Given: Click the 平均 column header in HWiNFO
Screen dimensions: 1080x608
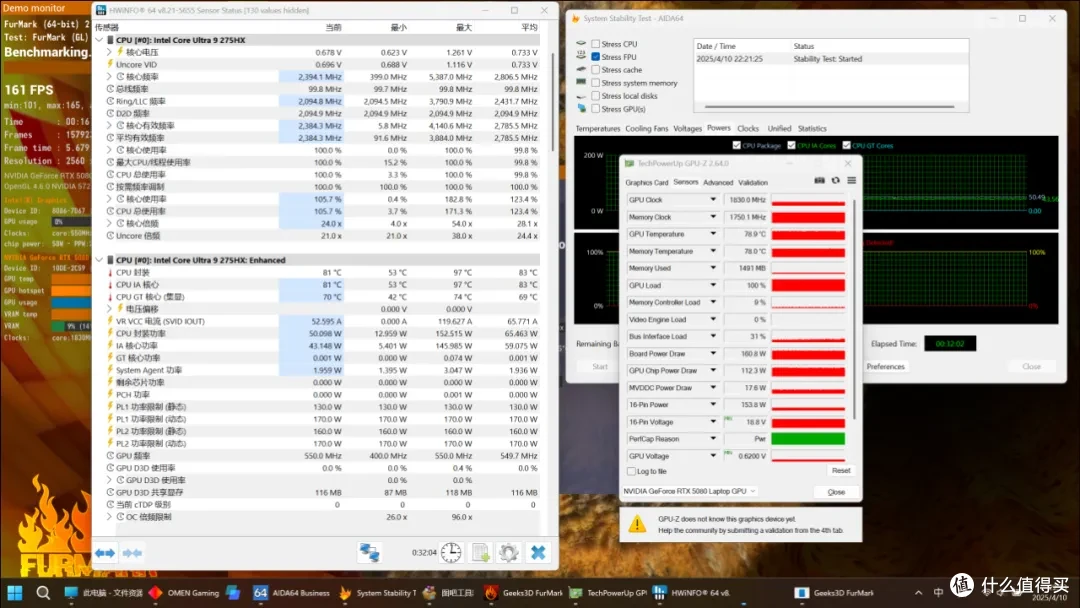Looking at the screenshot, I should point(528,28).
